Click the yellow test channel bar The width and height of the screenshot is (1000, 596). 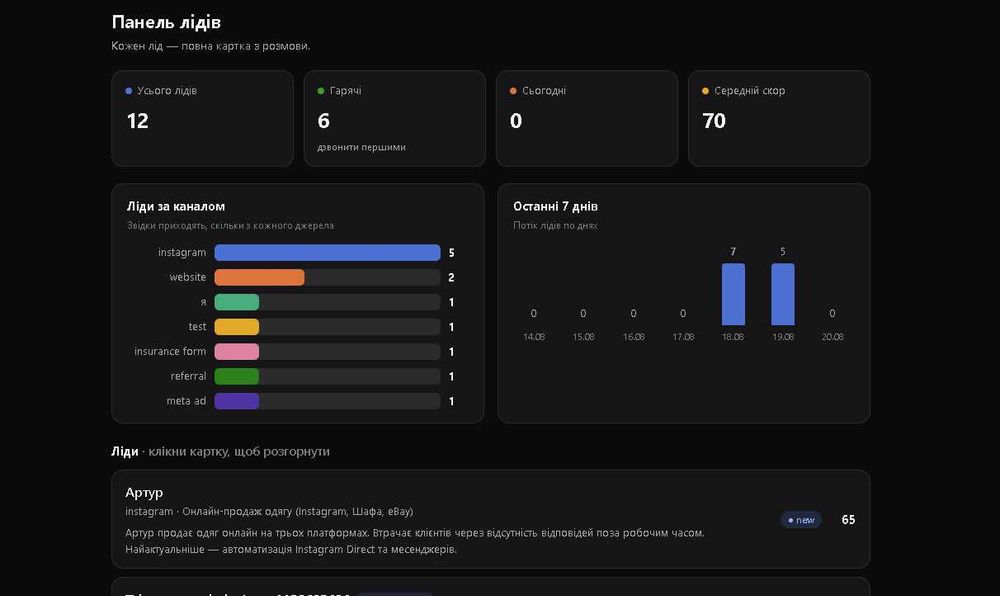pyautogui.click(x=237, y=327)
